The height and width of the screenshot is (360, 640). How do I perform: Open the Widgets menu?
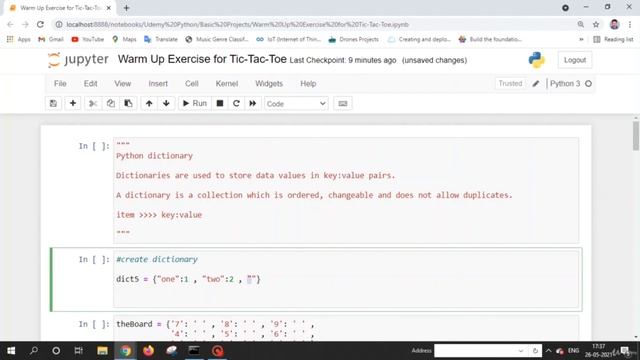point(269,84)
